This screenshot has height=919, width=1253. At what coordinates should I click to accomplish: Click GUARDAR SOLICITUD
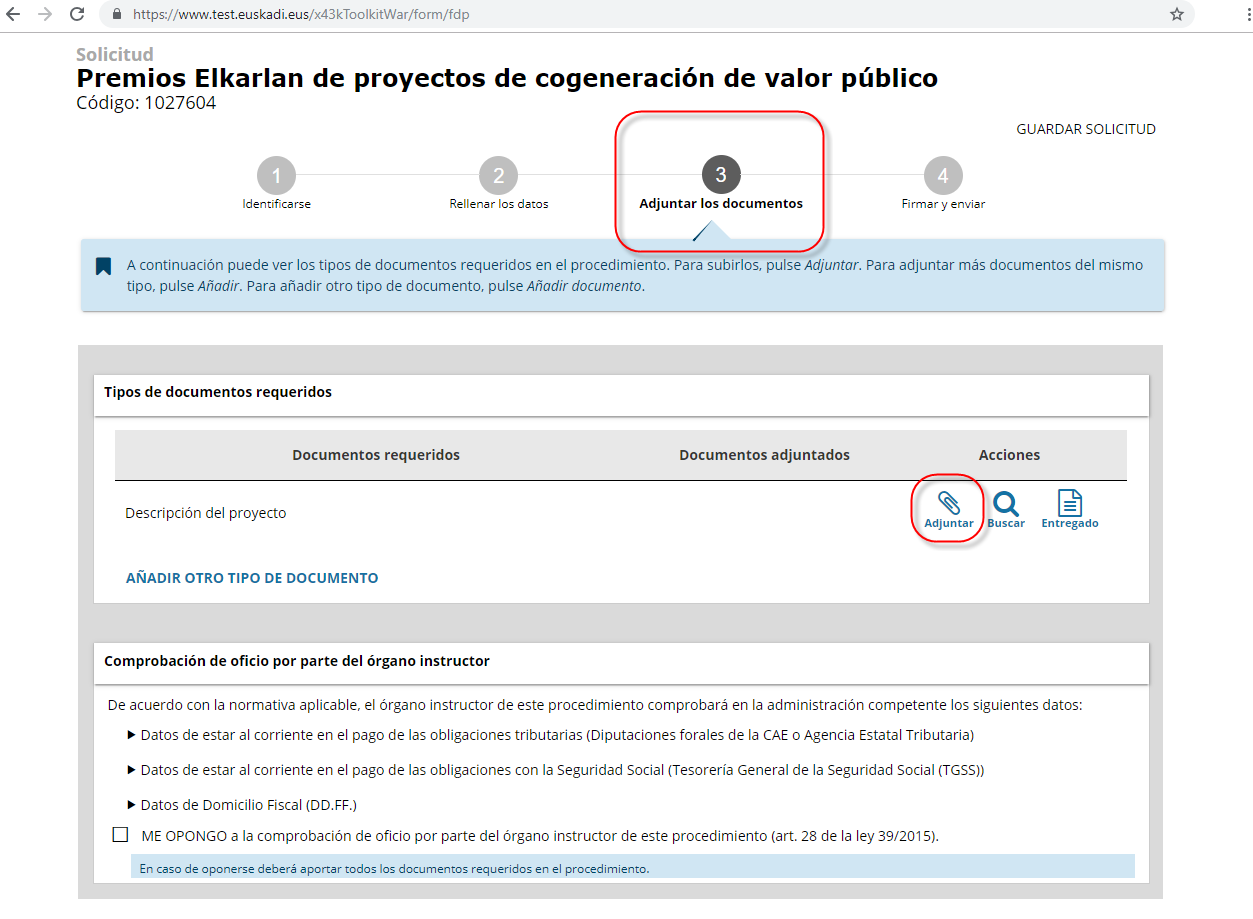point(1085,129)
